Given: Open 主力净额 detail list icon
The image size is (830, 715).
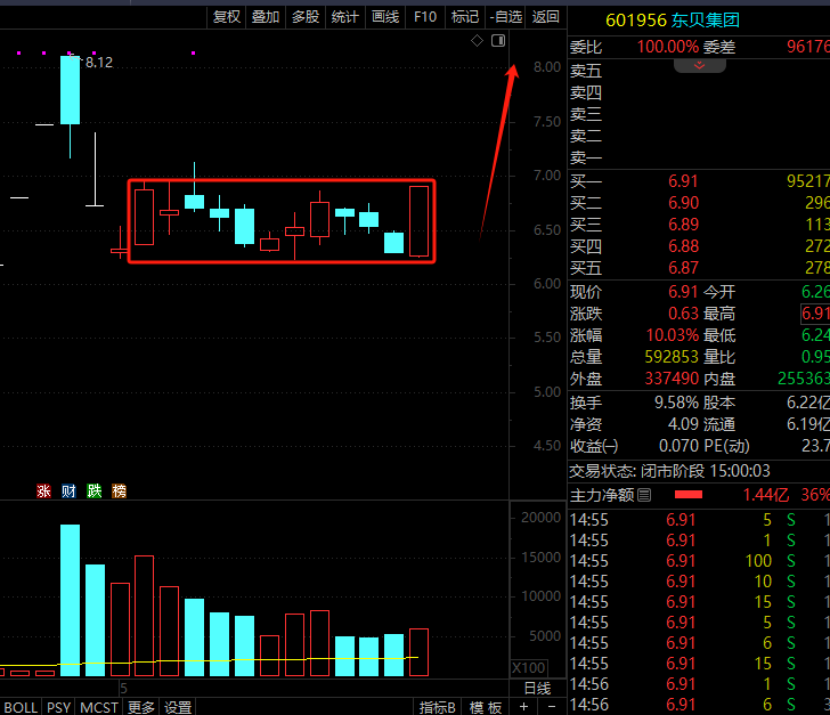Looking at the screenshot, I should click(x=644, y=495).
